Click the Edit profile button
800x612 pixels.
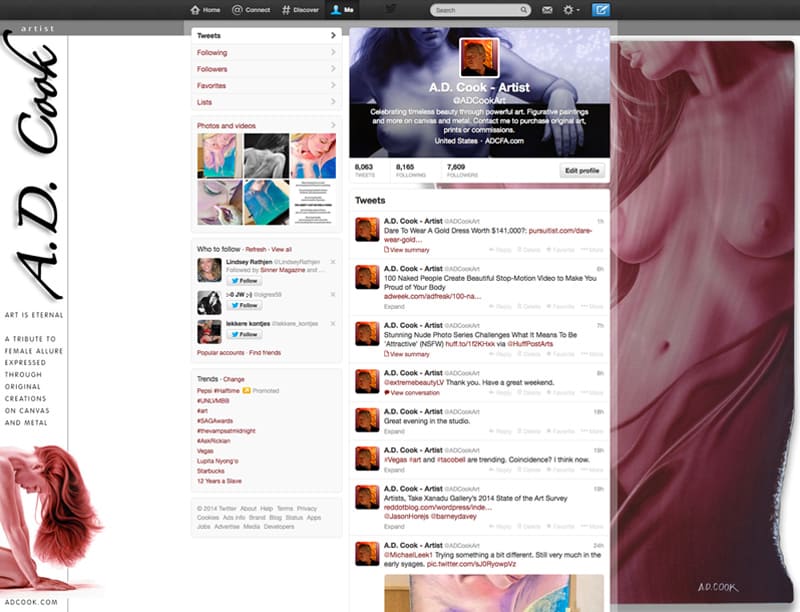point(582,170)
